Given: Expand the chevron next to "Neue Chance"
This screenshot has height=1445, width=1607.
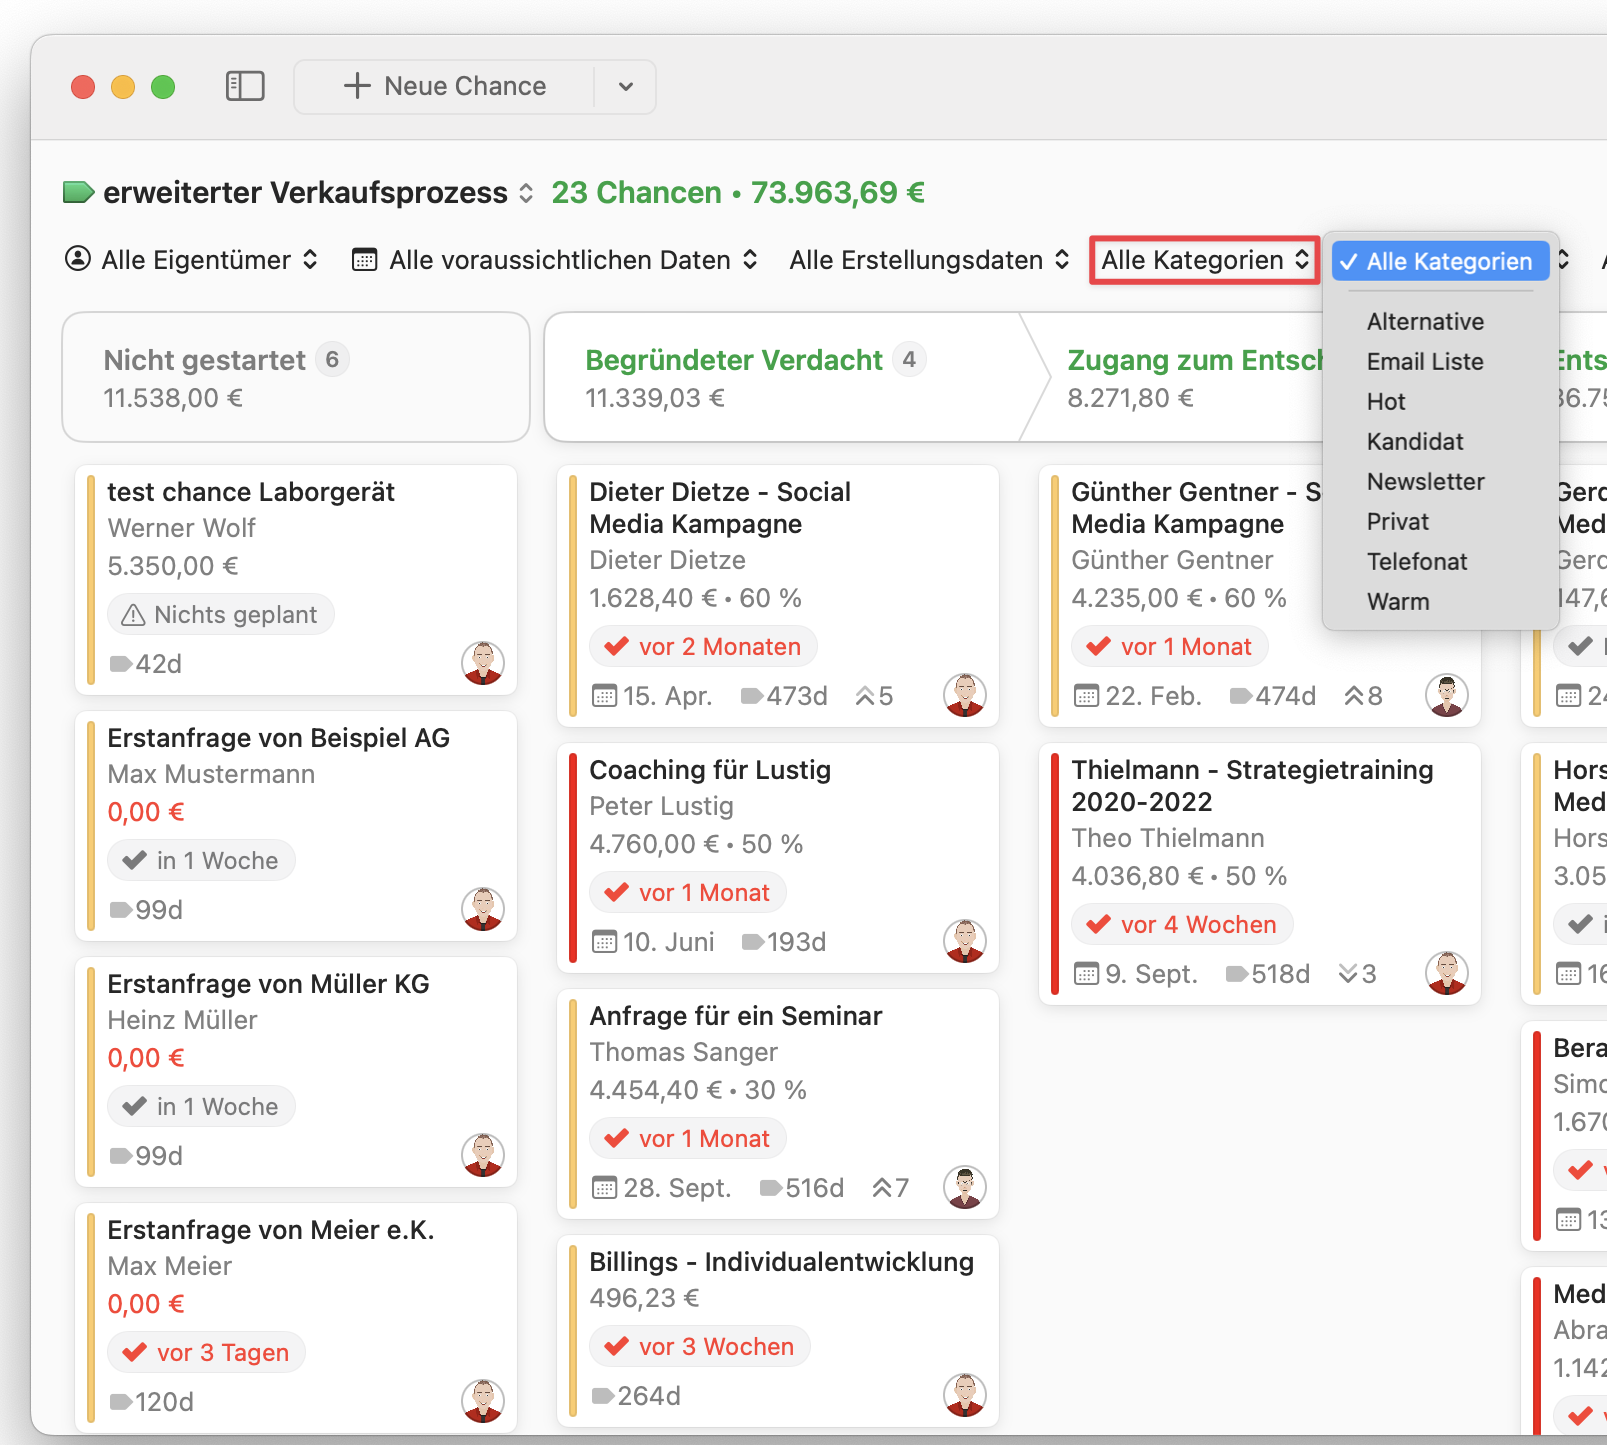Looking at the screenshot, I should 624,86.
